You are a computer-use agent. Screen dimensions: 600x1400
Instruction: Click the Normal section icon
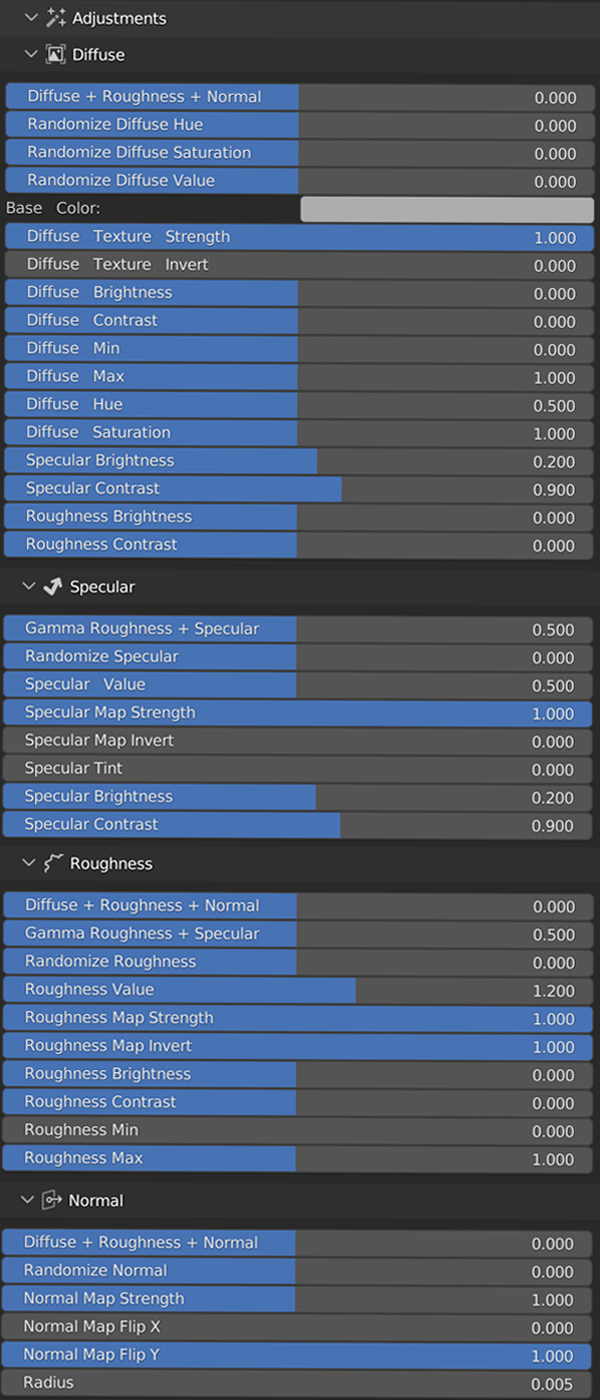[53, 1200]
